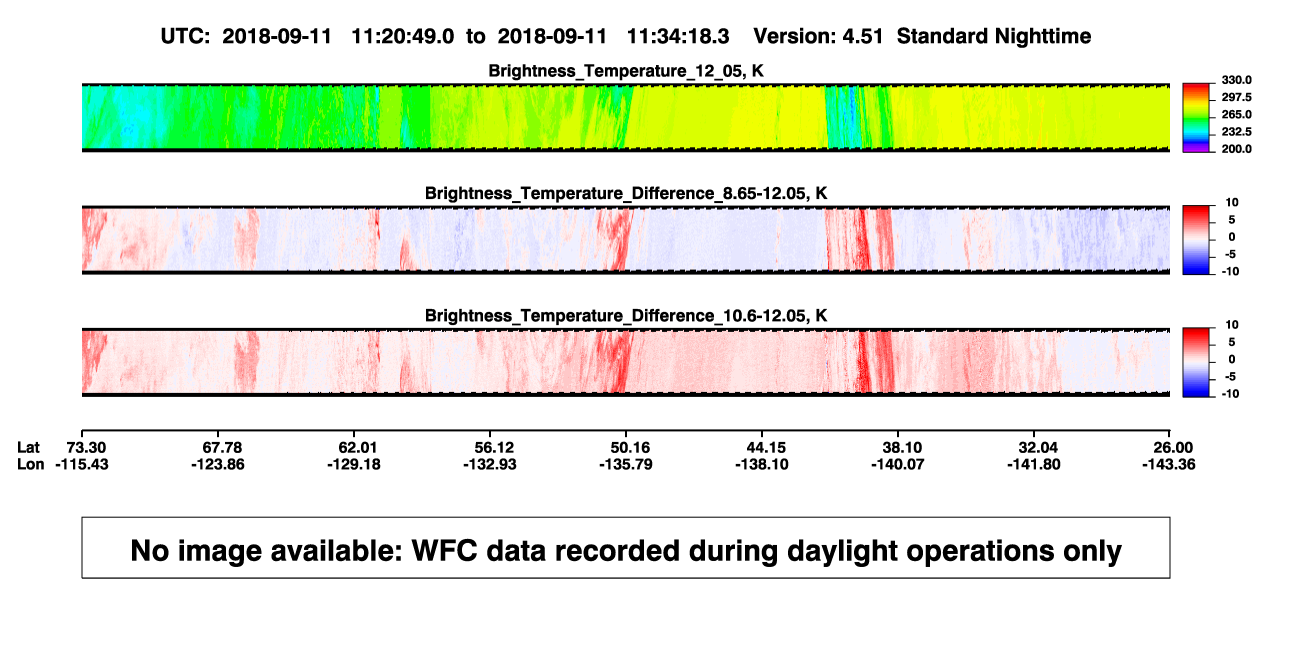Click the Version: 4.51 text
This screenshot has width=1300, height=667.
pos(819,36)
